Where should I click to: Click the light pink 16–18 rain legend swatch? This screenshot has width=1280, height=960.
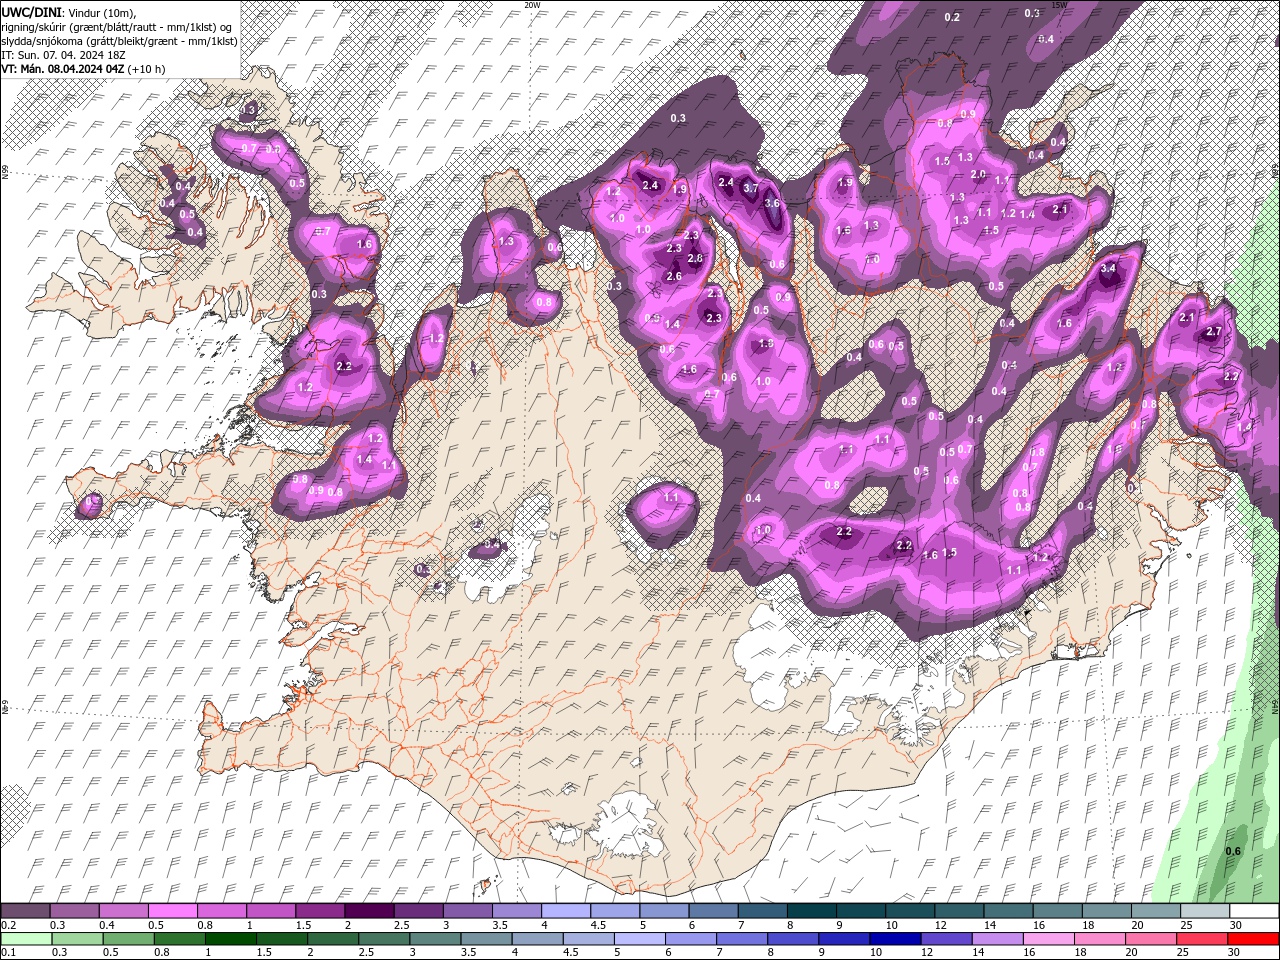[x=1049, y=939]
